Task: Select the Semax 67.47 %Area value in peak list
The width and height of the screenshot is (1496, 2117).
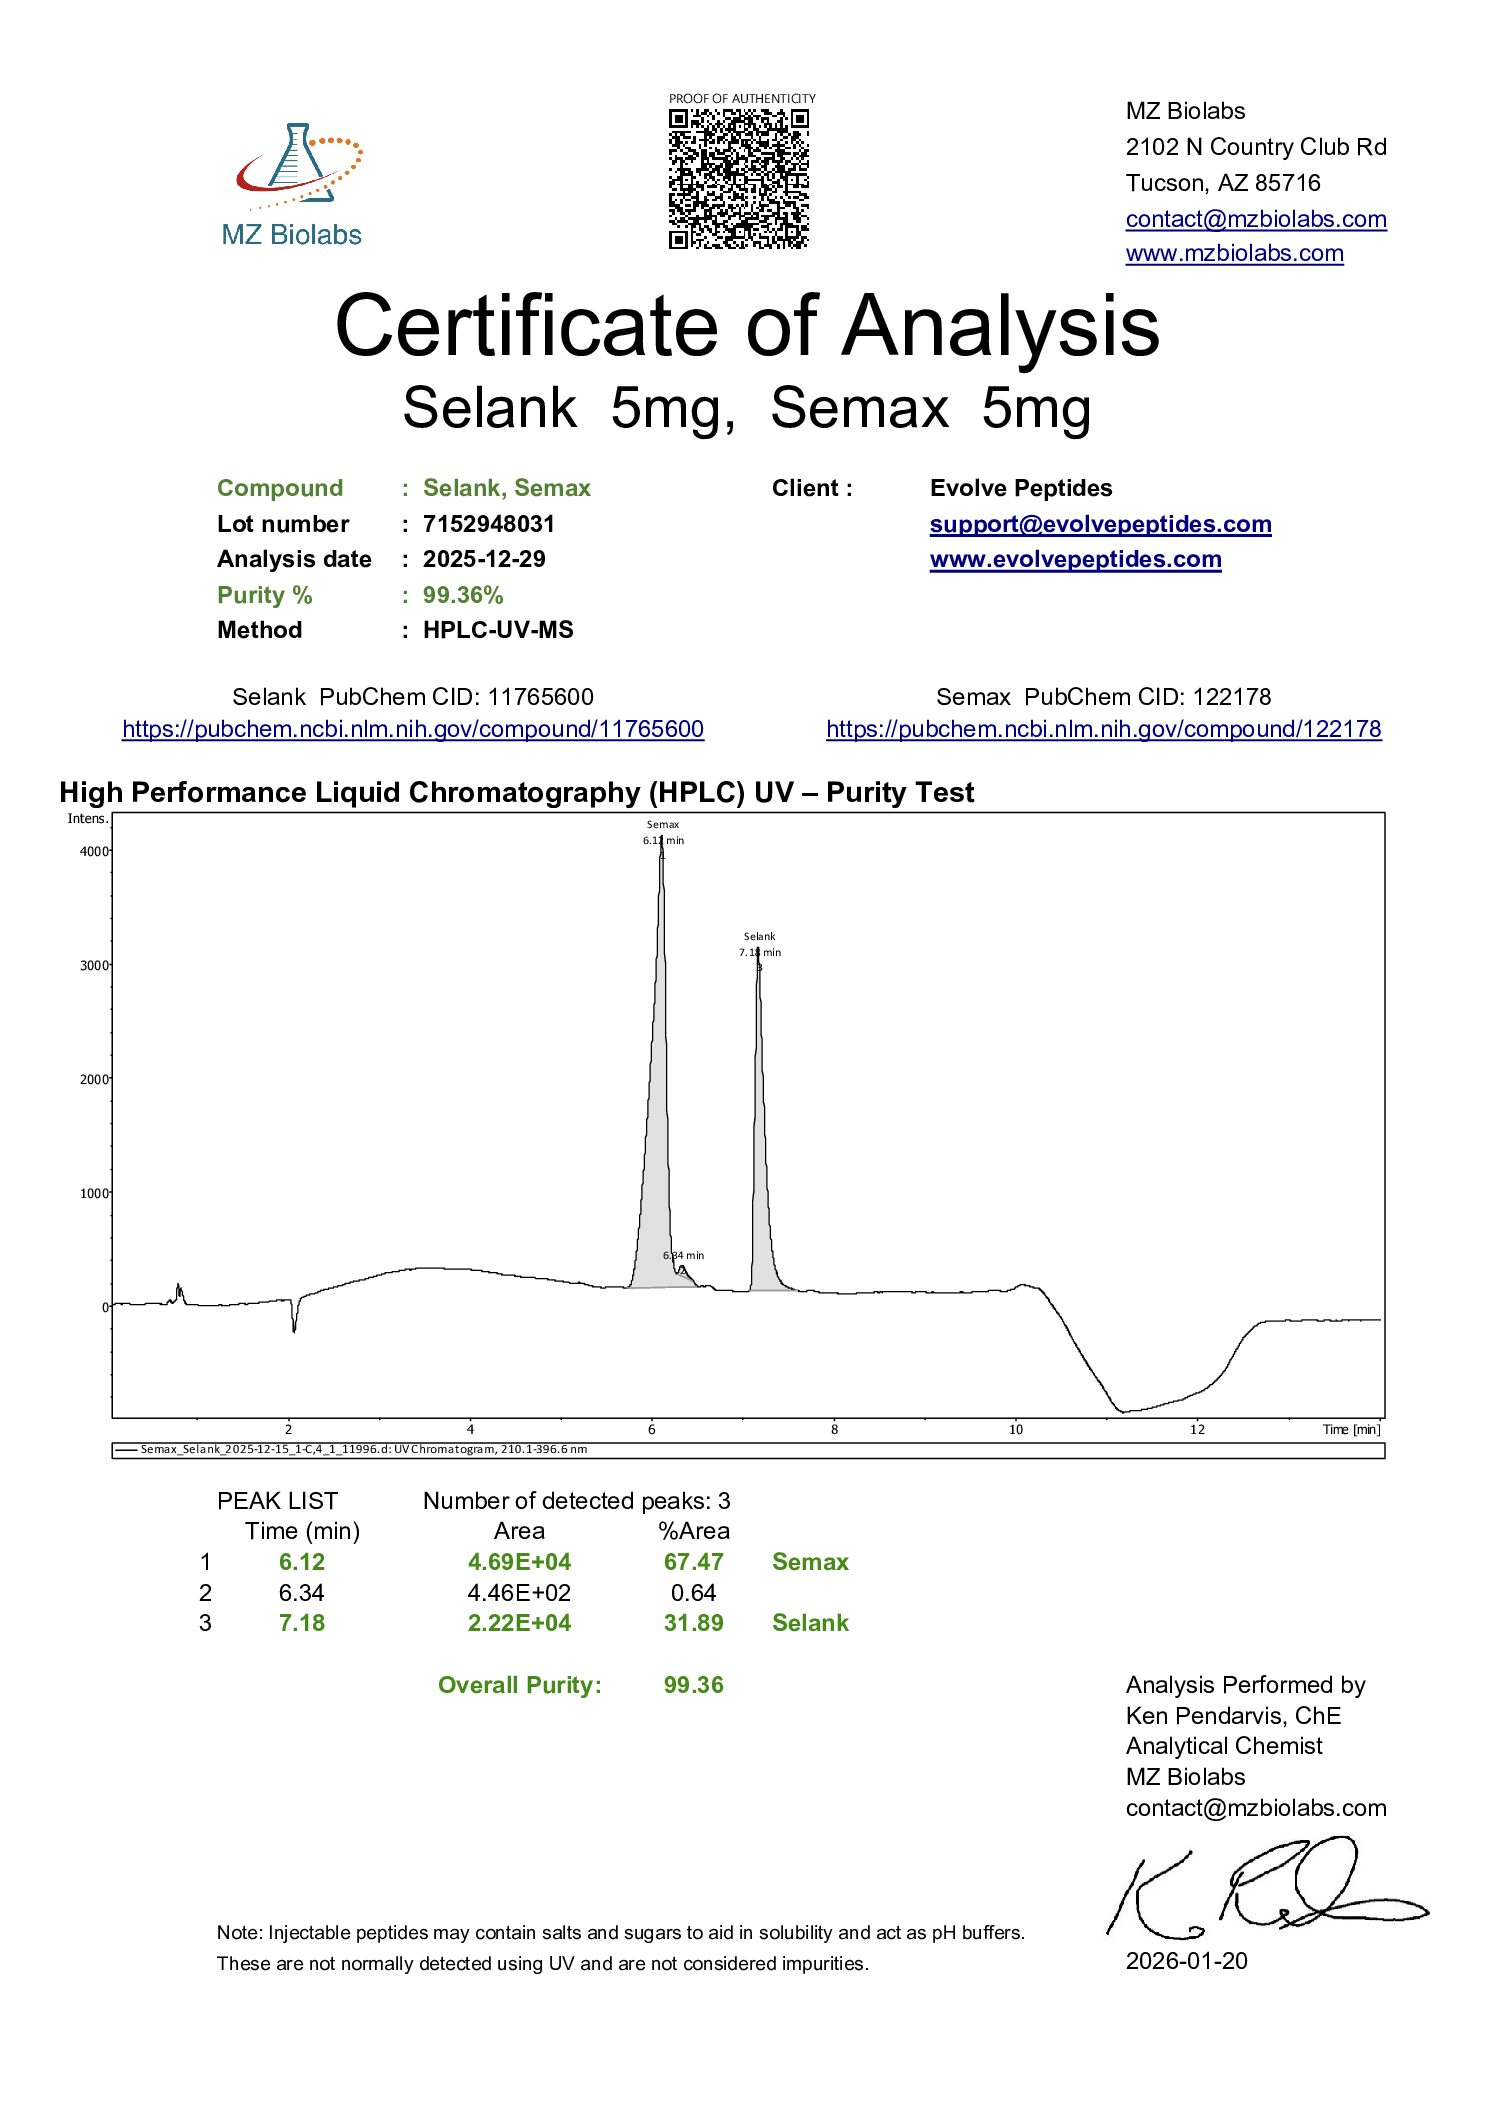Action: [693, 1562]
